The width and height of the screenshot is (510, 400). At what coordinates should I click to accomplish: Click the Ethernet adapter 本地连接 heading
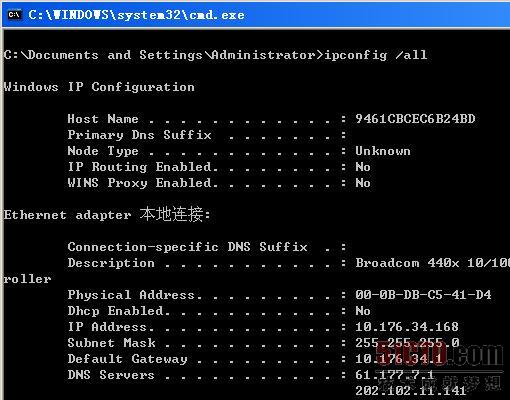(x=107, y=214)
